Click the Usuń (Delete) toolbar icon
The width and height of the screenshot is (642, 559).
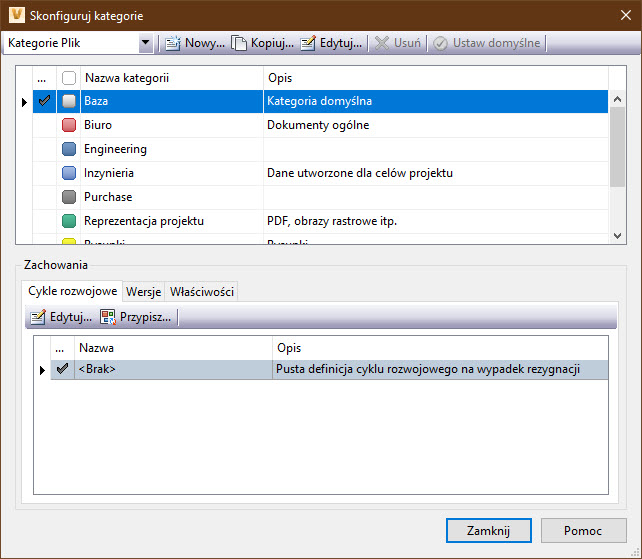click(x=381, y=44)
